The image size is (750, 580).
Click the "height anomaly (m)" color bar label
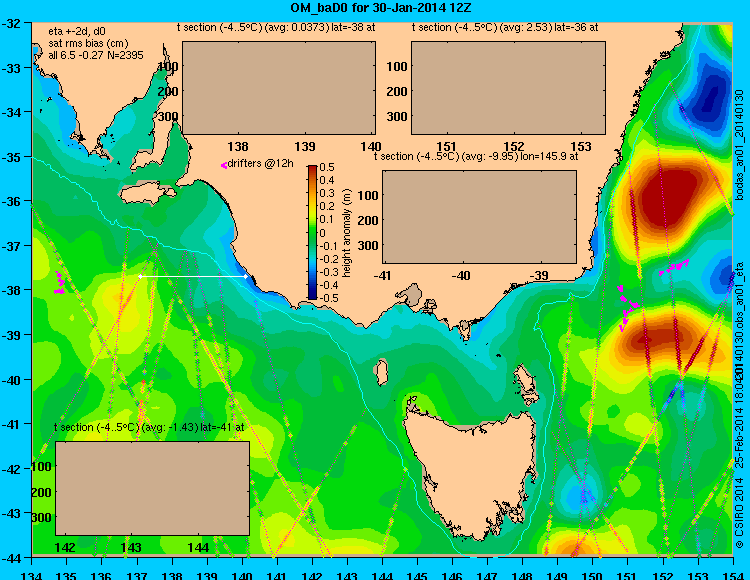347,232
